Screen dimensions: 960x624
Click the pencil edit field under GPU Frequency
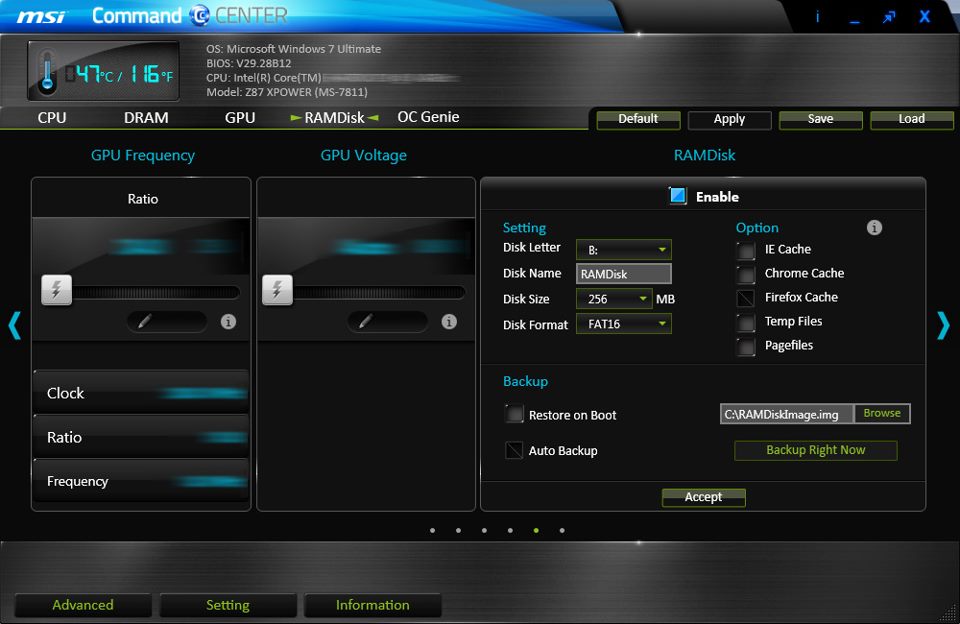click(x=167, y=321)
